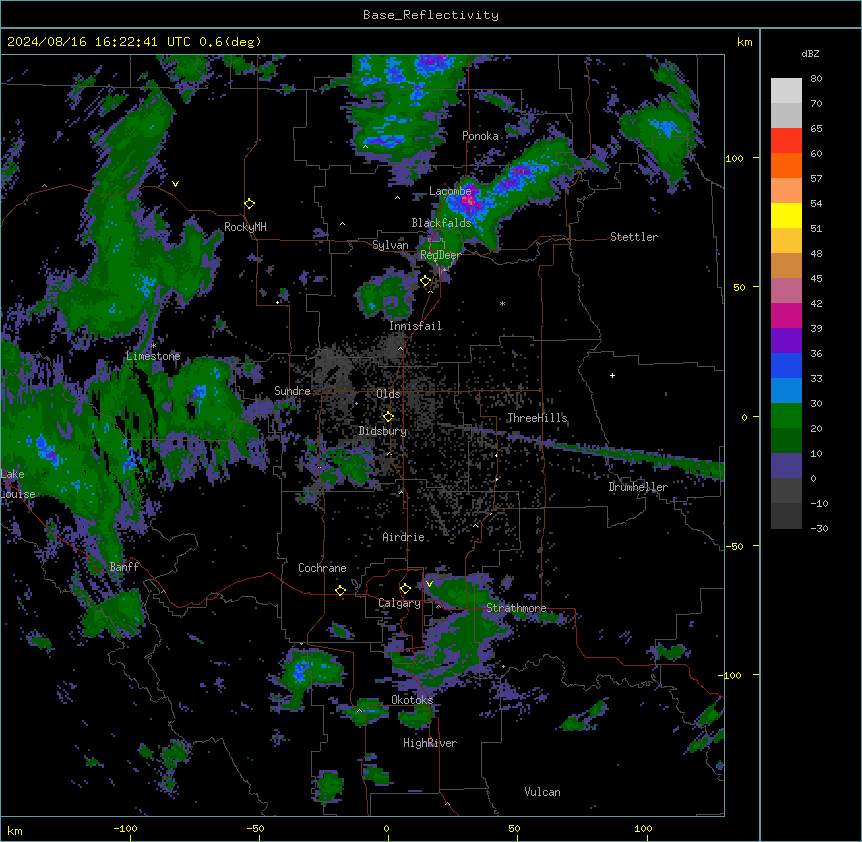This screenshot has width=862, height=842.
Task: Click the Cochrane label
Action: tap(322, 568)
